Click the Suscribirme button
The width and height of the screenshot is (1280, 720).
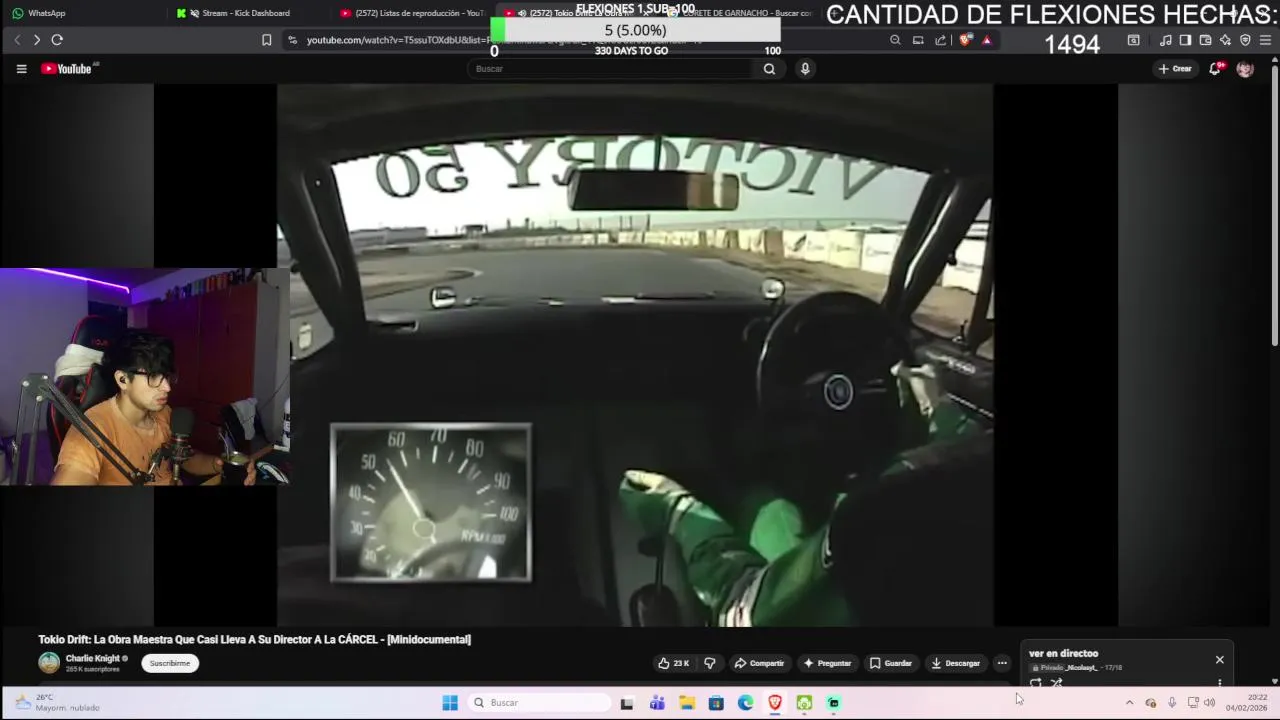point(170,663)
